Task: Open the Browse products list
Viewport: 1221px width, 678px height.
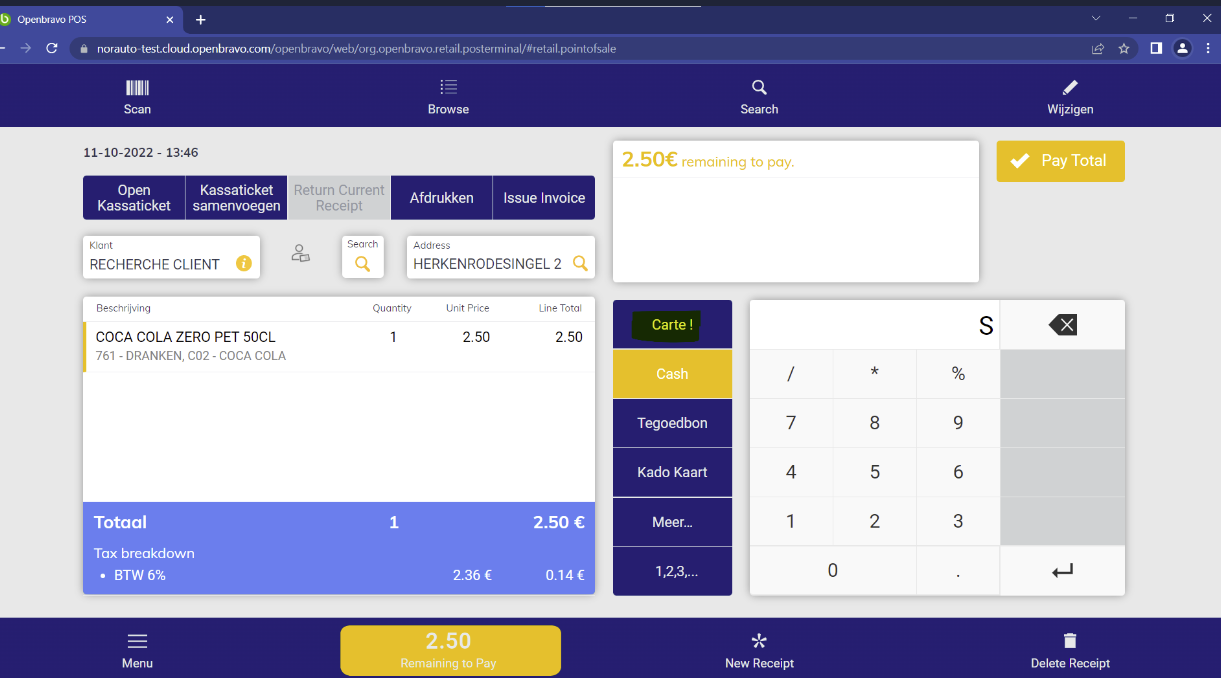Action: (x=448, y=97)
